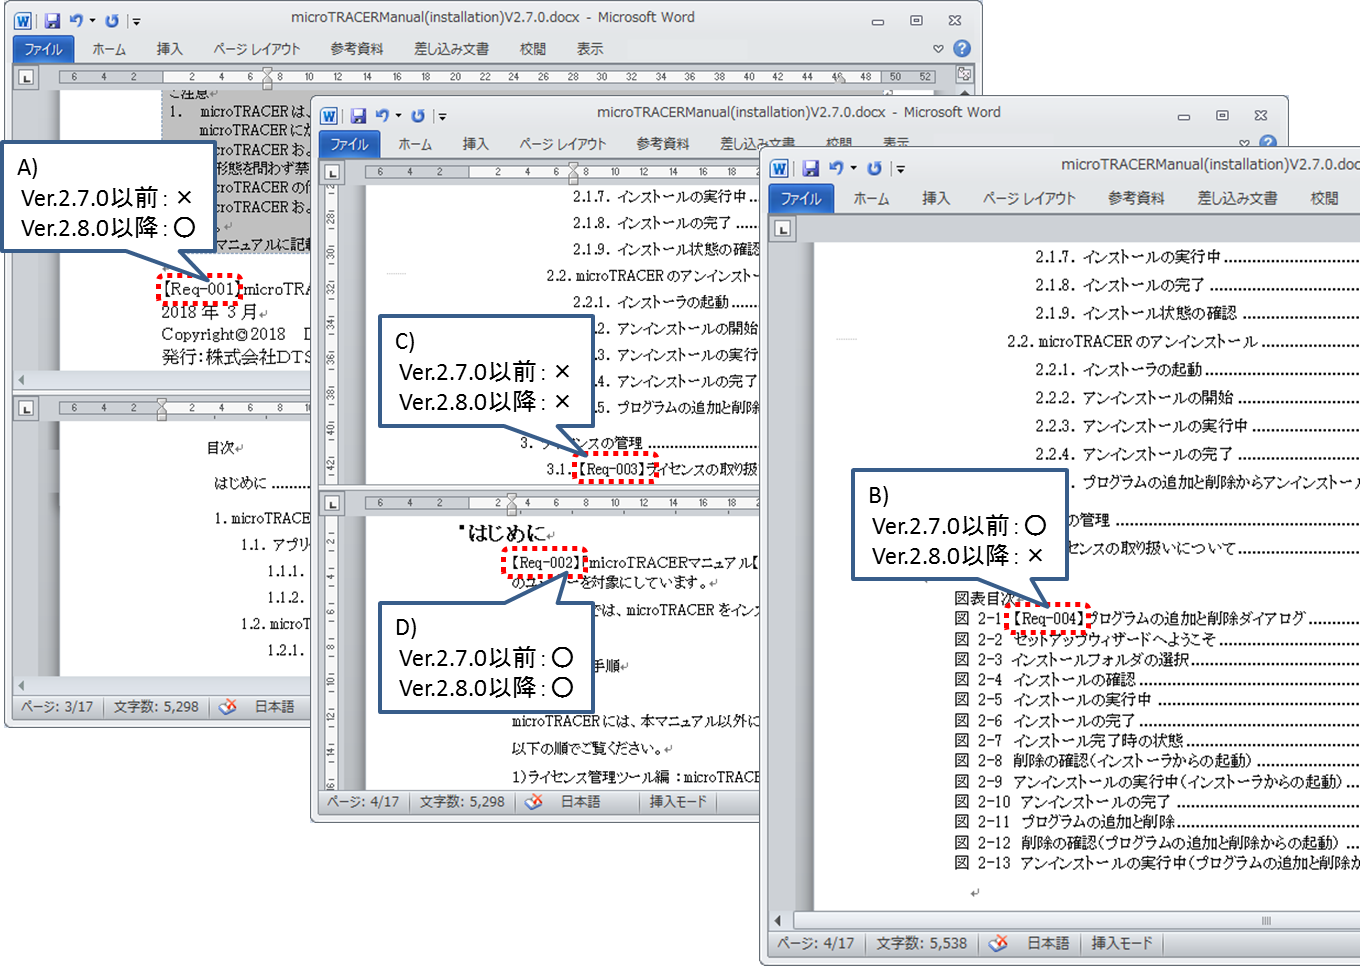Screen dimensions: 1360x966
Task: Click Undo icon in front-right Word window
Action: 836,168
